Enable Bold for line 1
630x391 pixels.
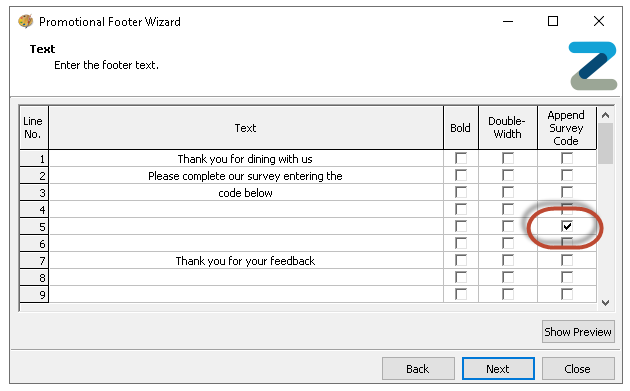[461, 158]
